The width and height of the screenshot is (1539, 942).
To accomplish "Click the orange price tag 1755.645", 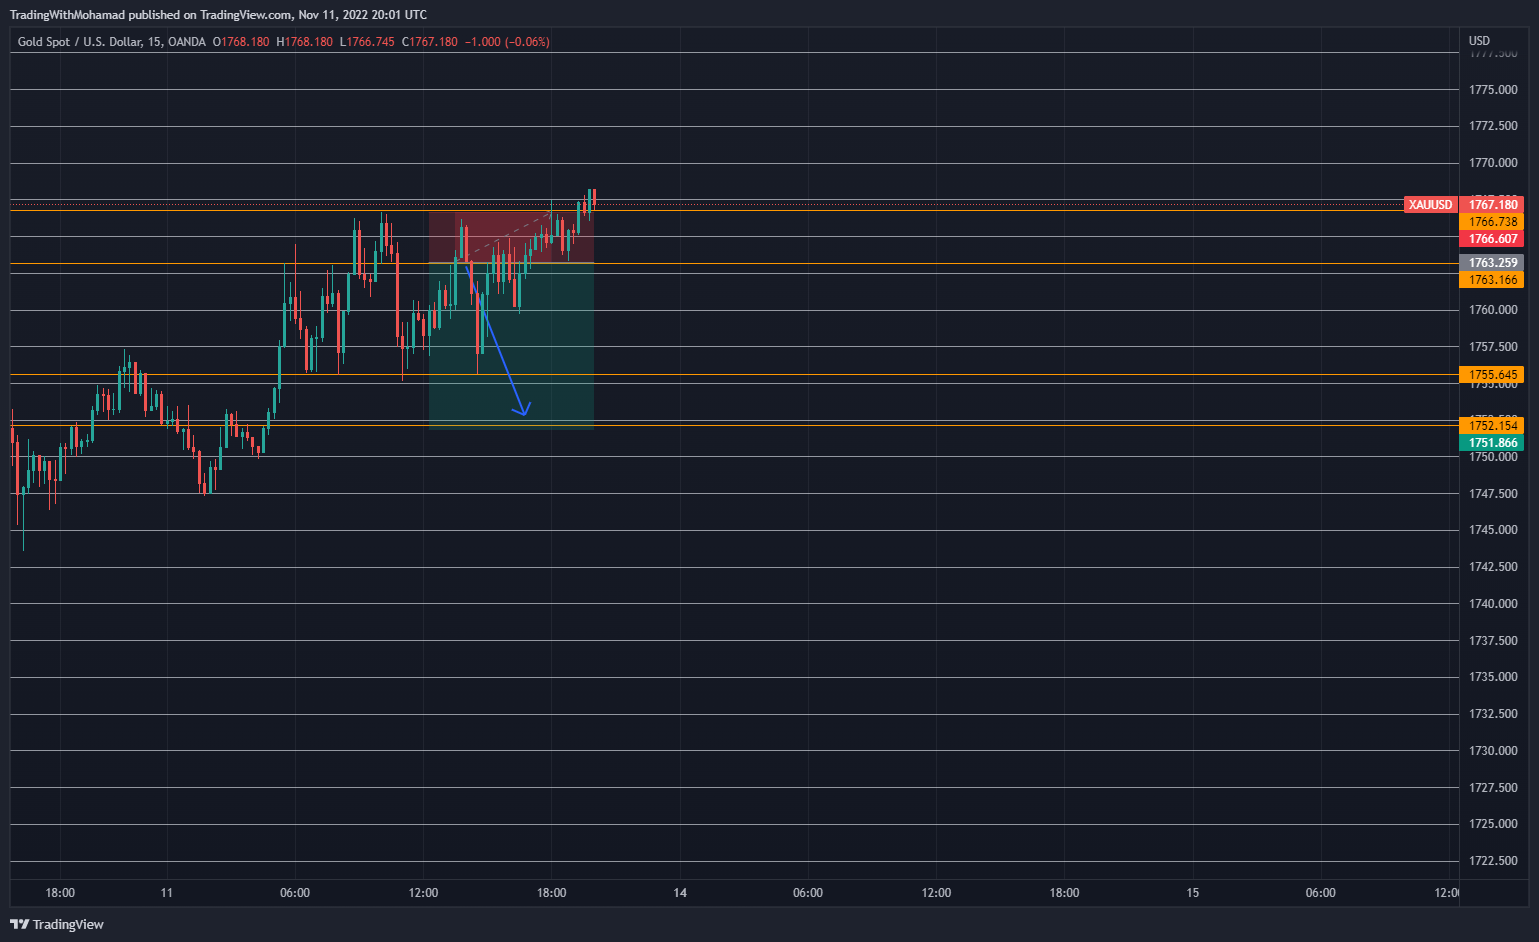I will coord(1493,375).
